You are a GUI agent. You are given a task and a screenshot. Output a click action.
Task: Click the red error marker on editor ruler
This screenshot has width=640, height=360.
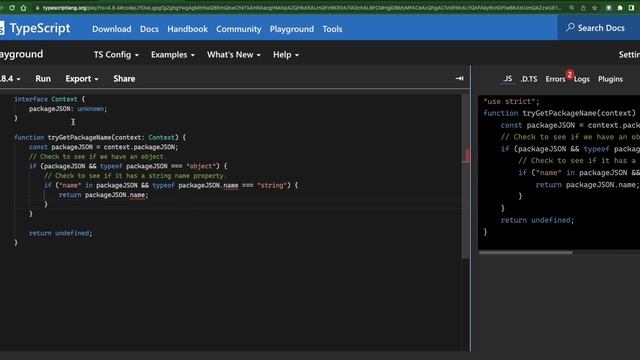tap(467, 155)
